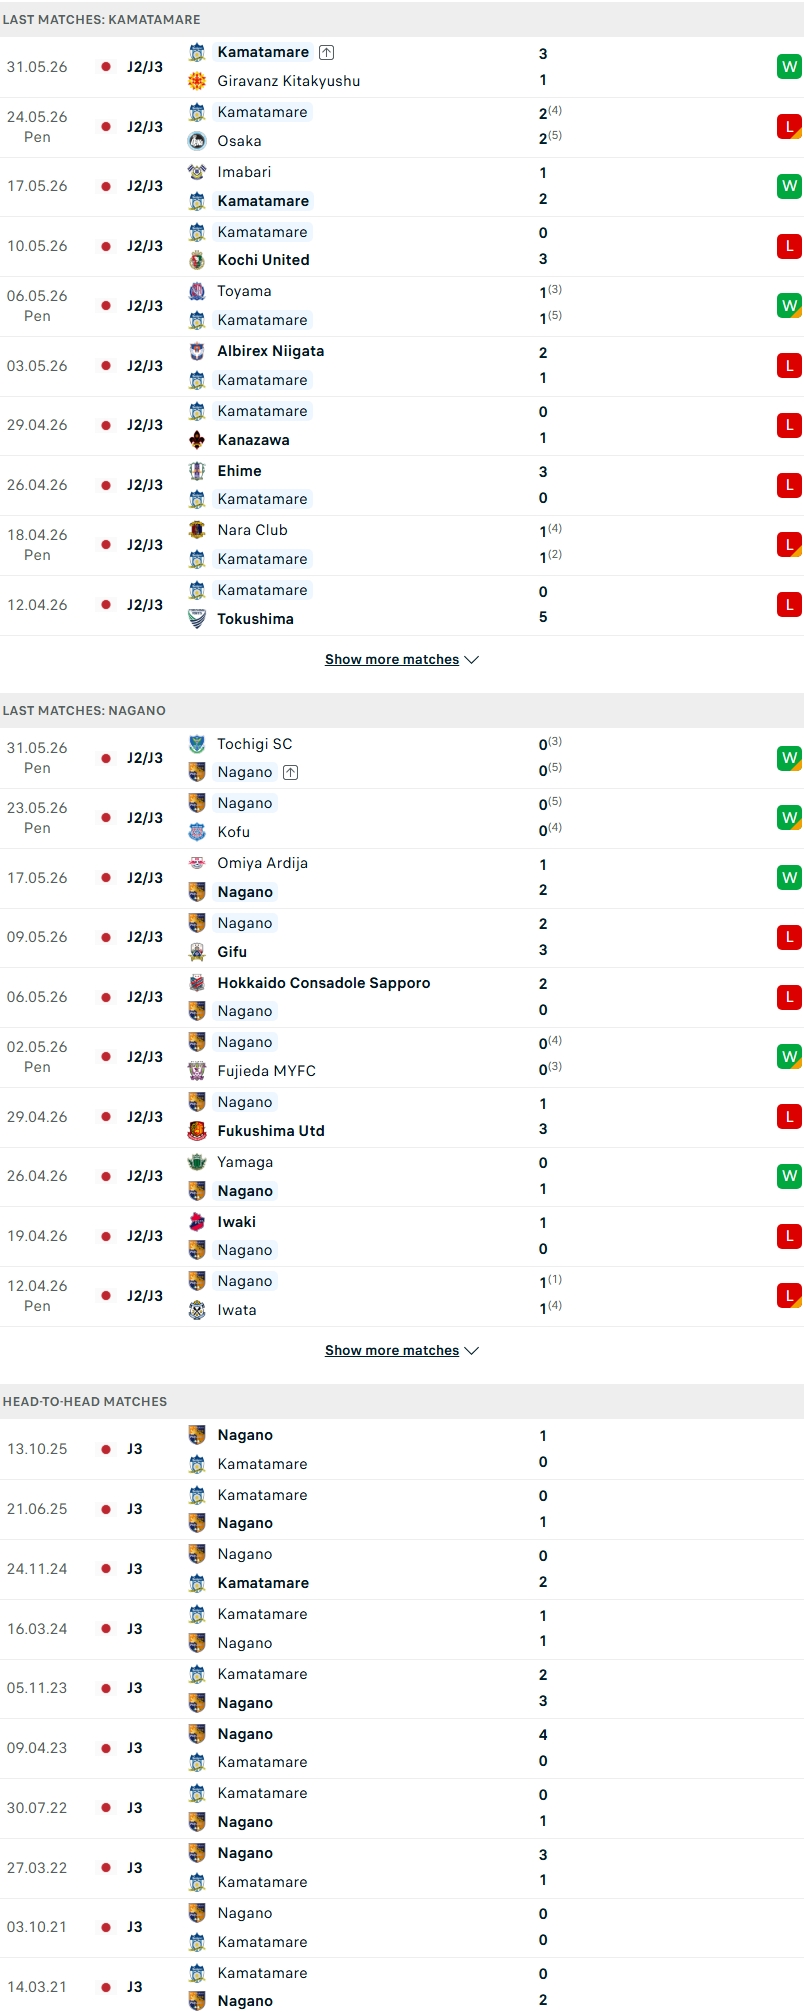Click the L badge for Tokushima match
804x2012 pixels.
tap(789, 605)
